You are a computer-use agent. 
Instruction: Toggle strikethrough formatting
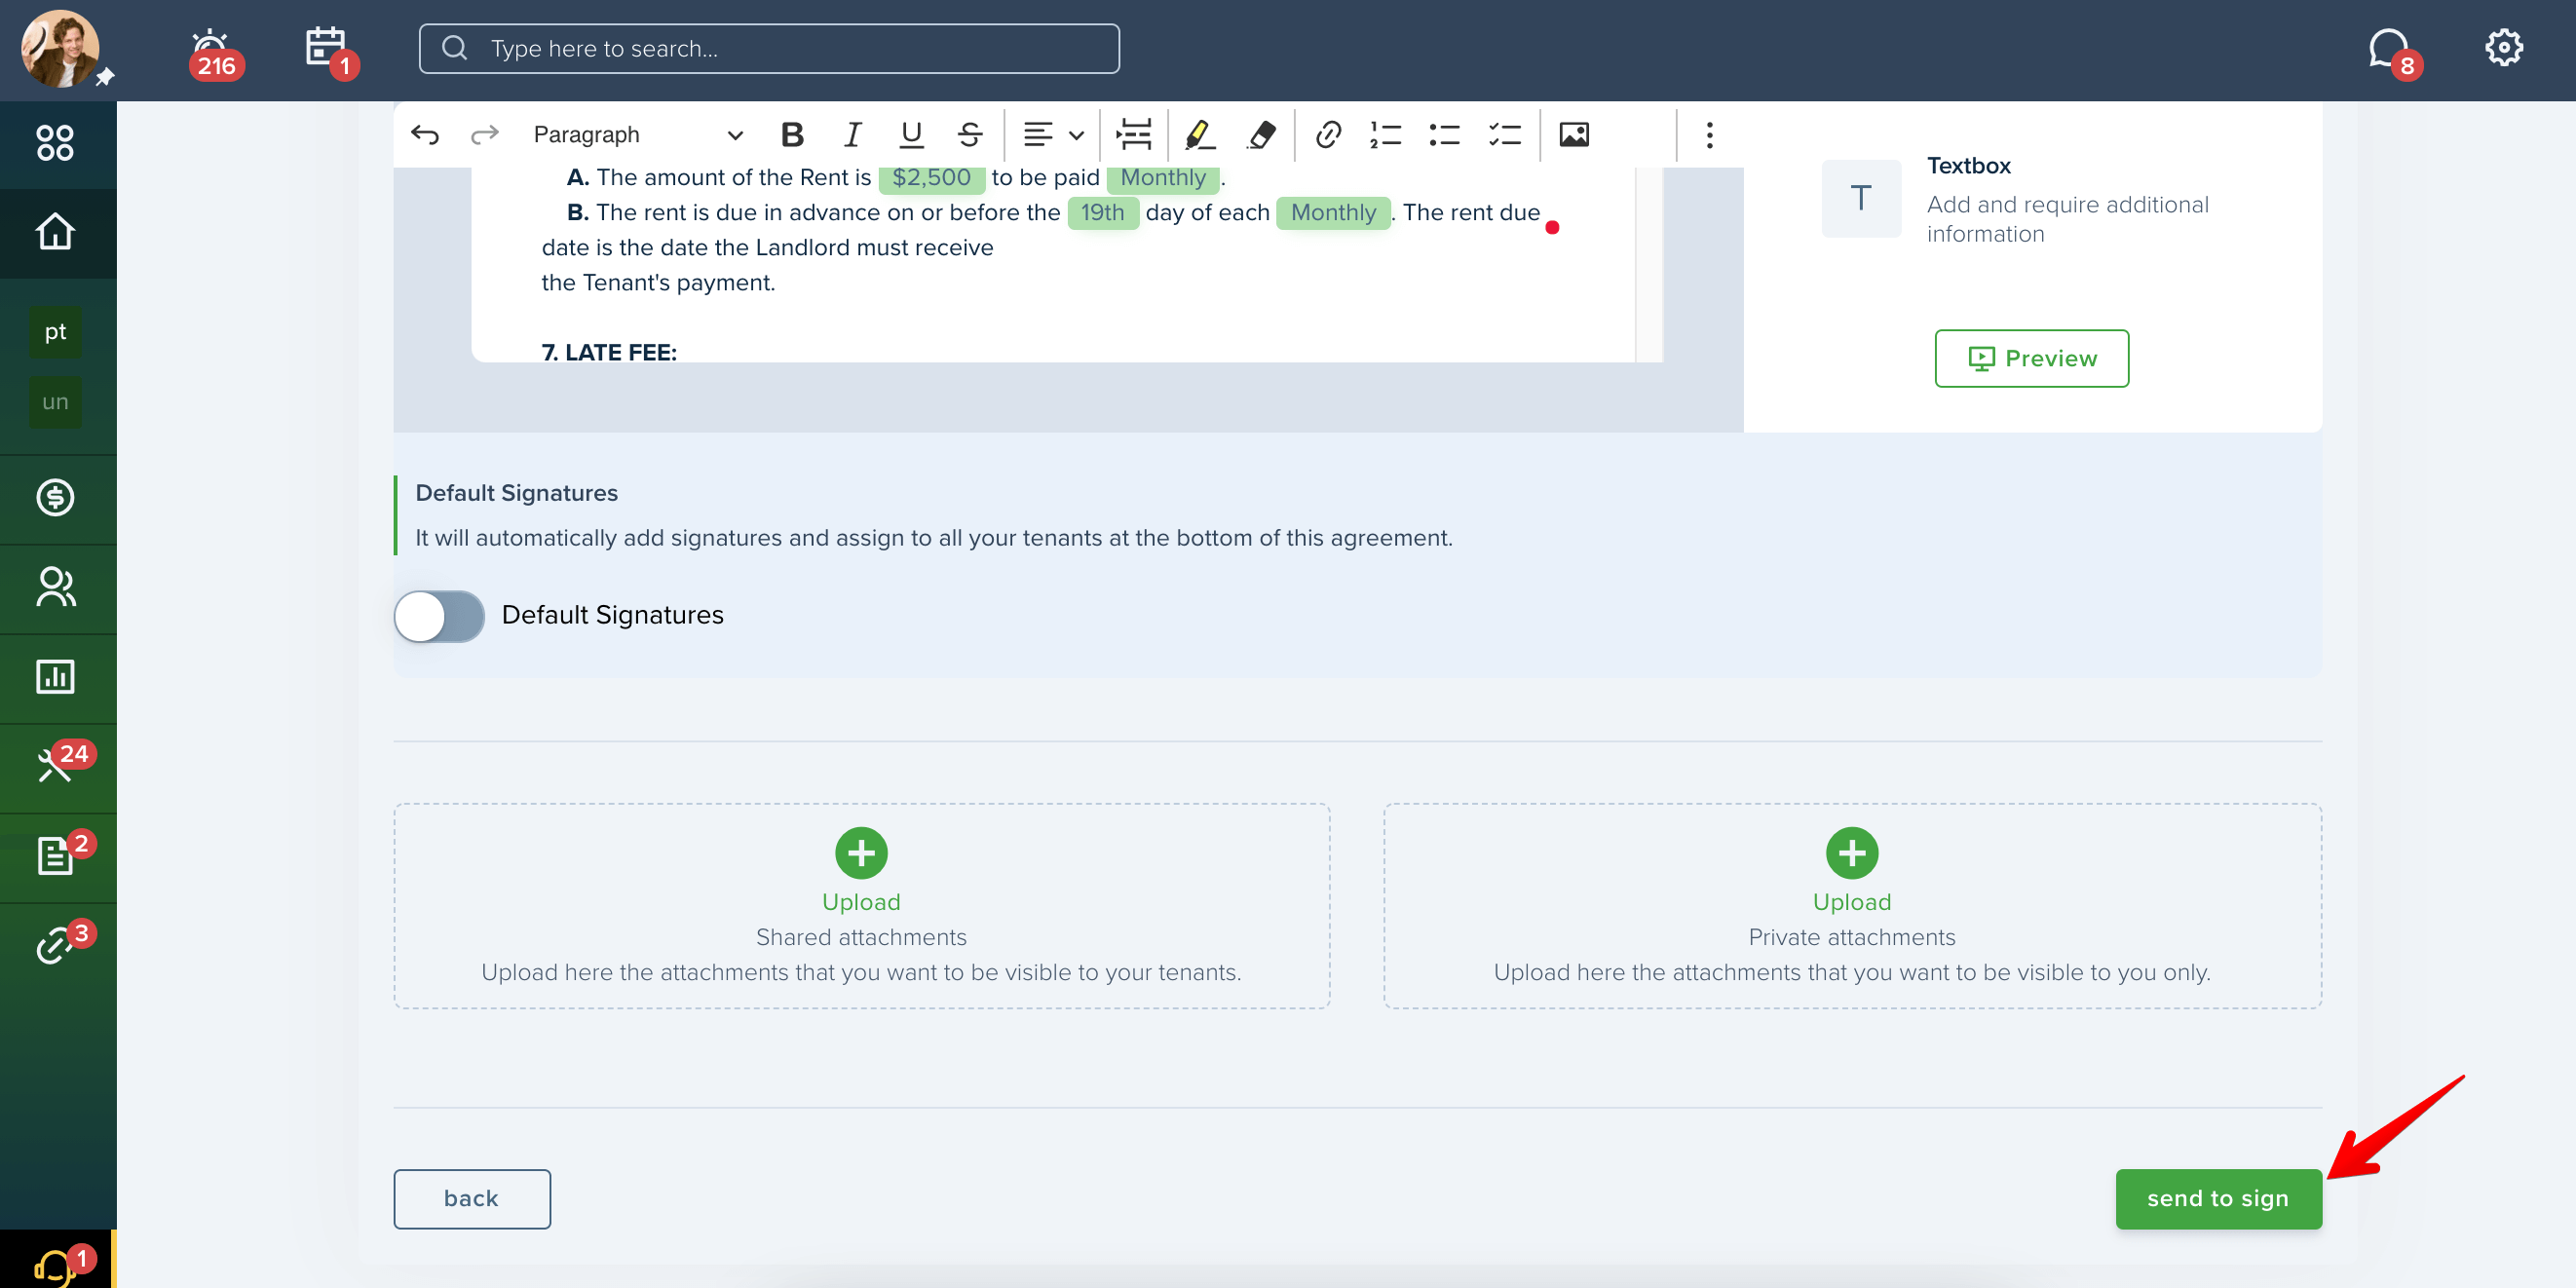coord(970,135)
